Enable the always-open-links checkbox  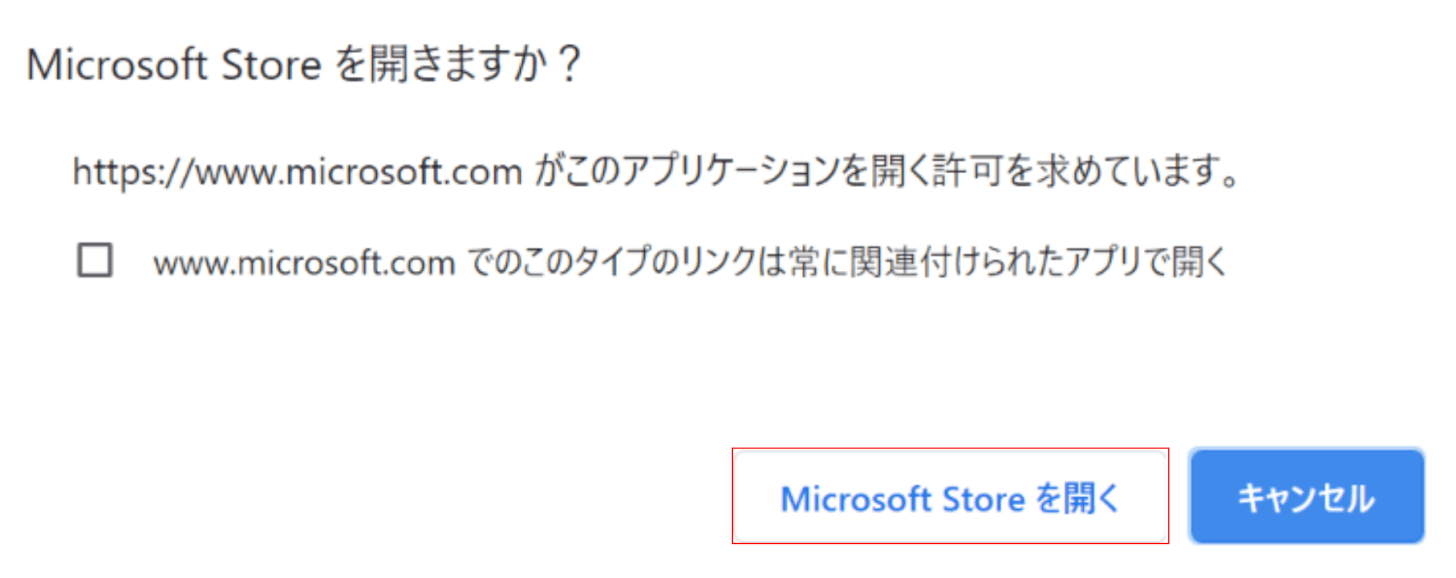point(95,262)
